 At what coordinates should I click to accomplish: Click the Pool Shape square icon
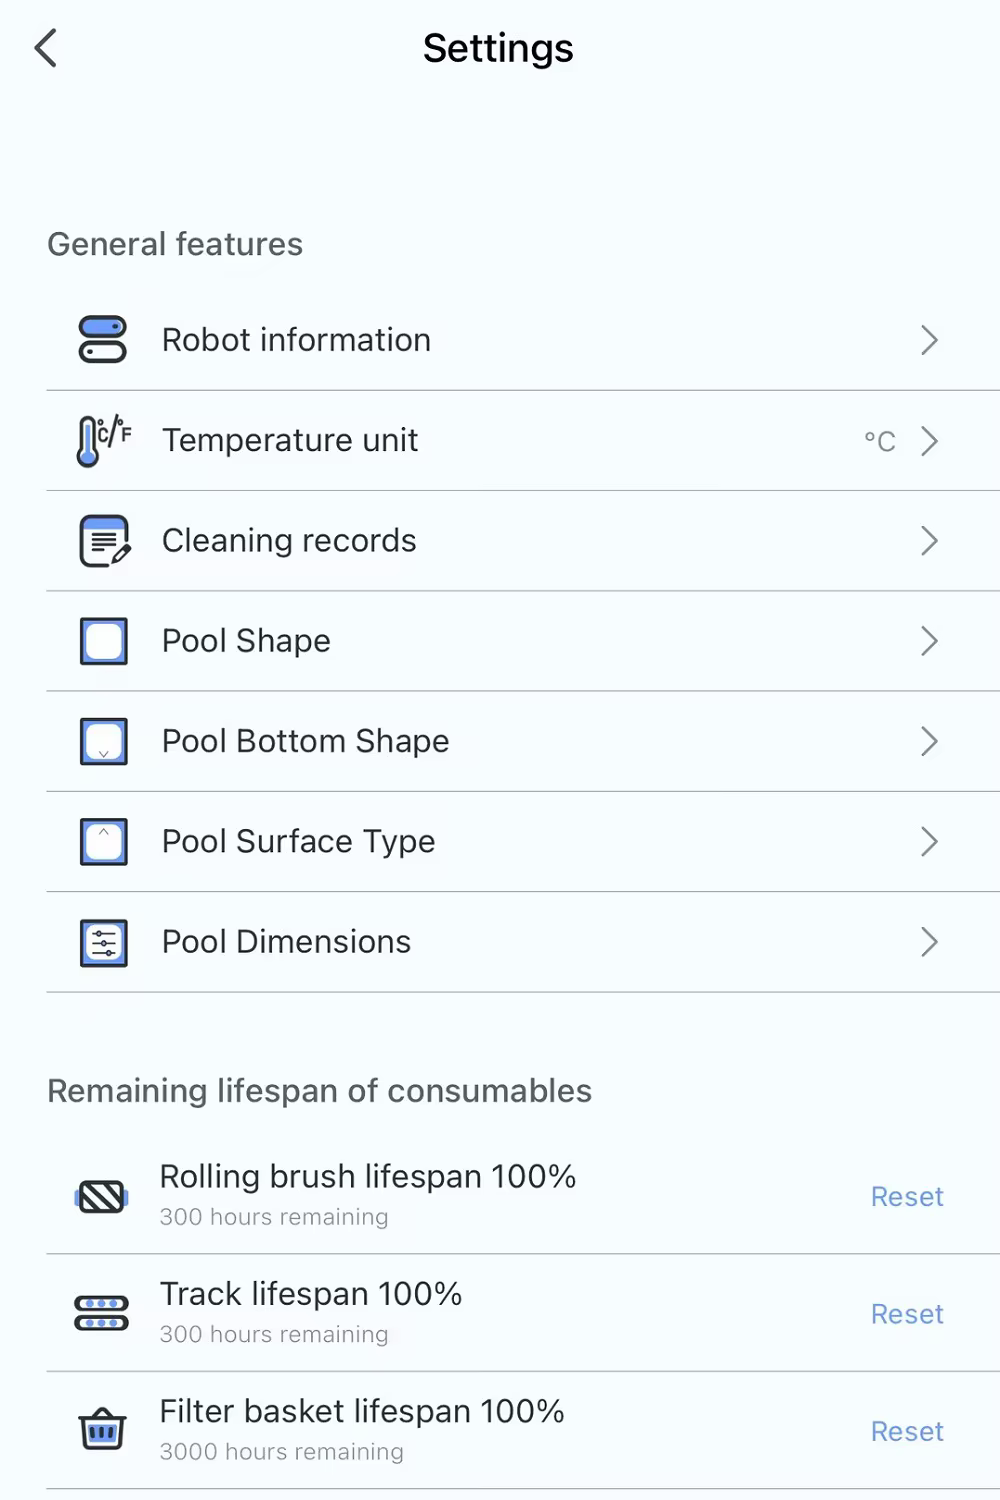click(x=104, y=641)
